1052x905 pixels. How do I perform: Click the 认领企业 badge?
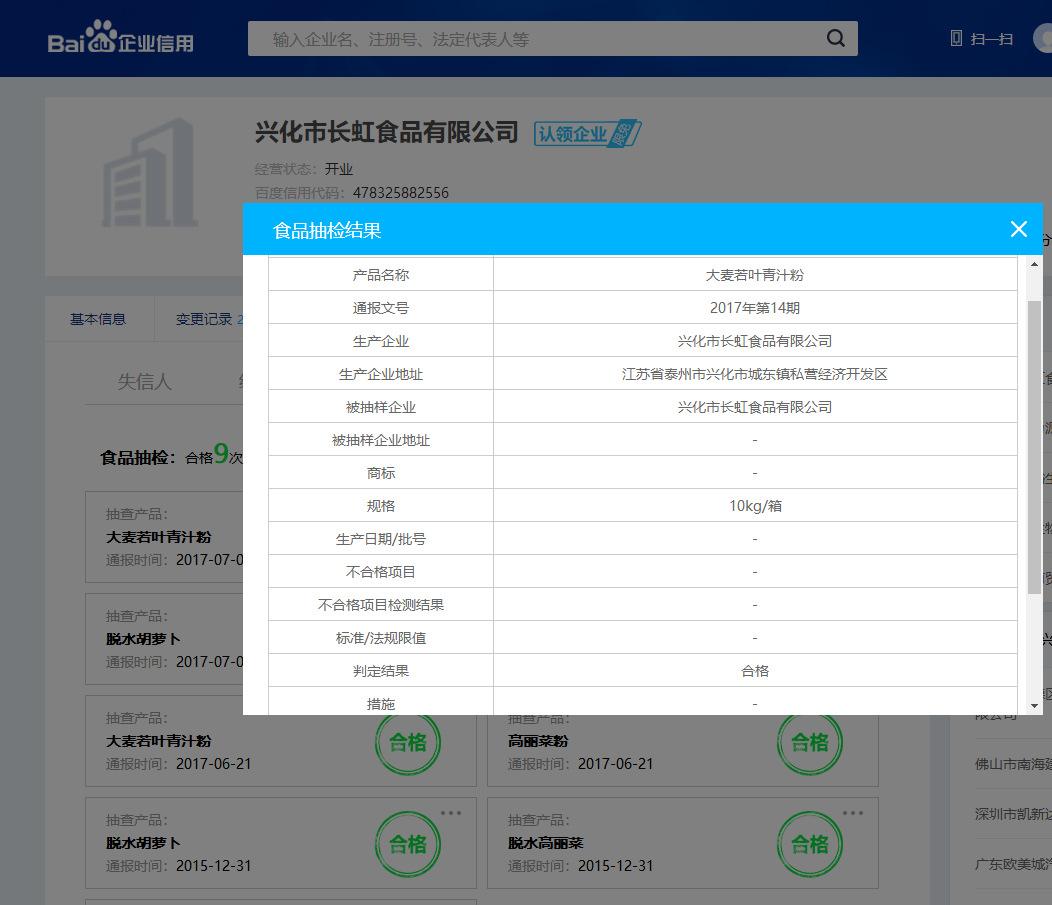pyautogui.click(x=586, y=133)
